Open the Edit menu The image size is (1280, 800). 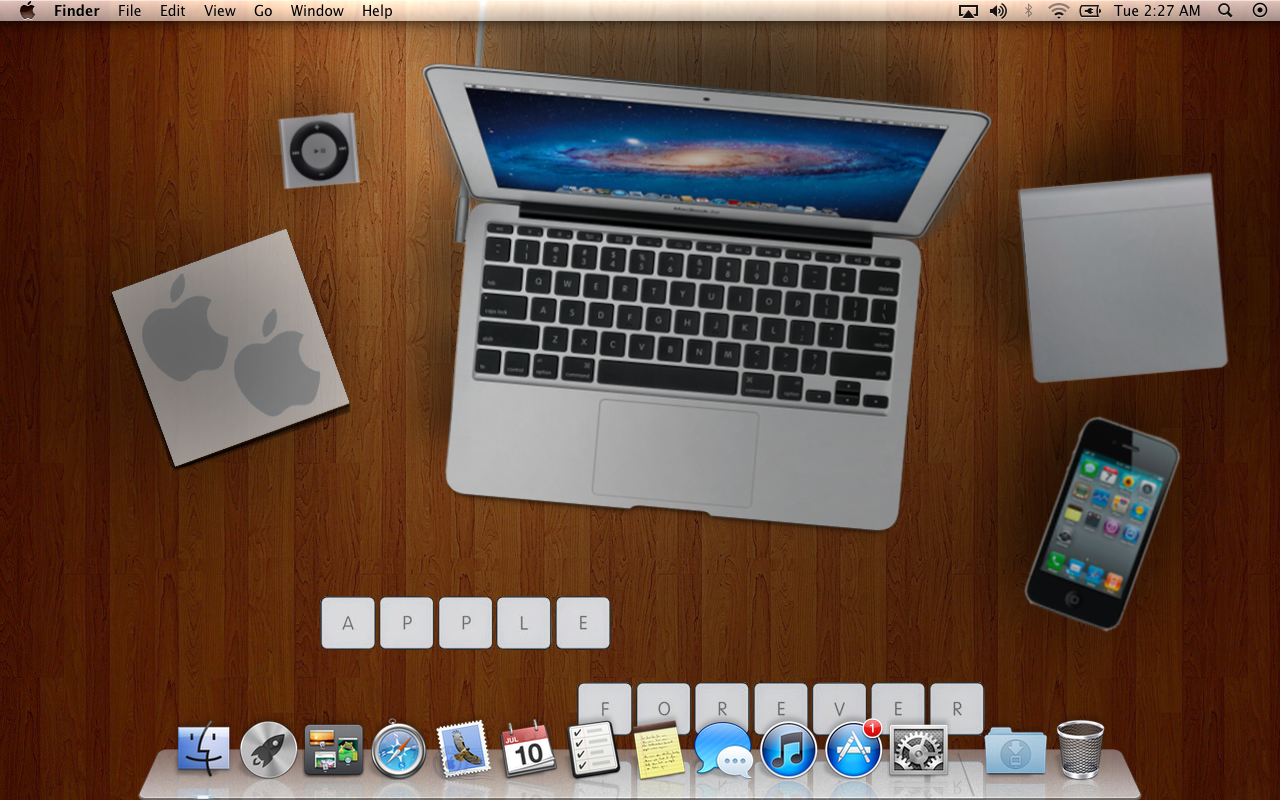click(173, 11)
